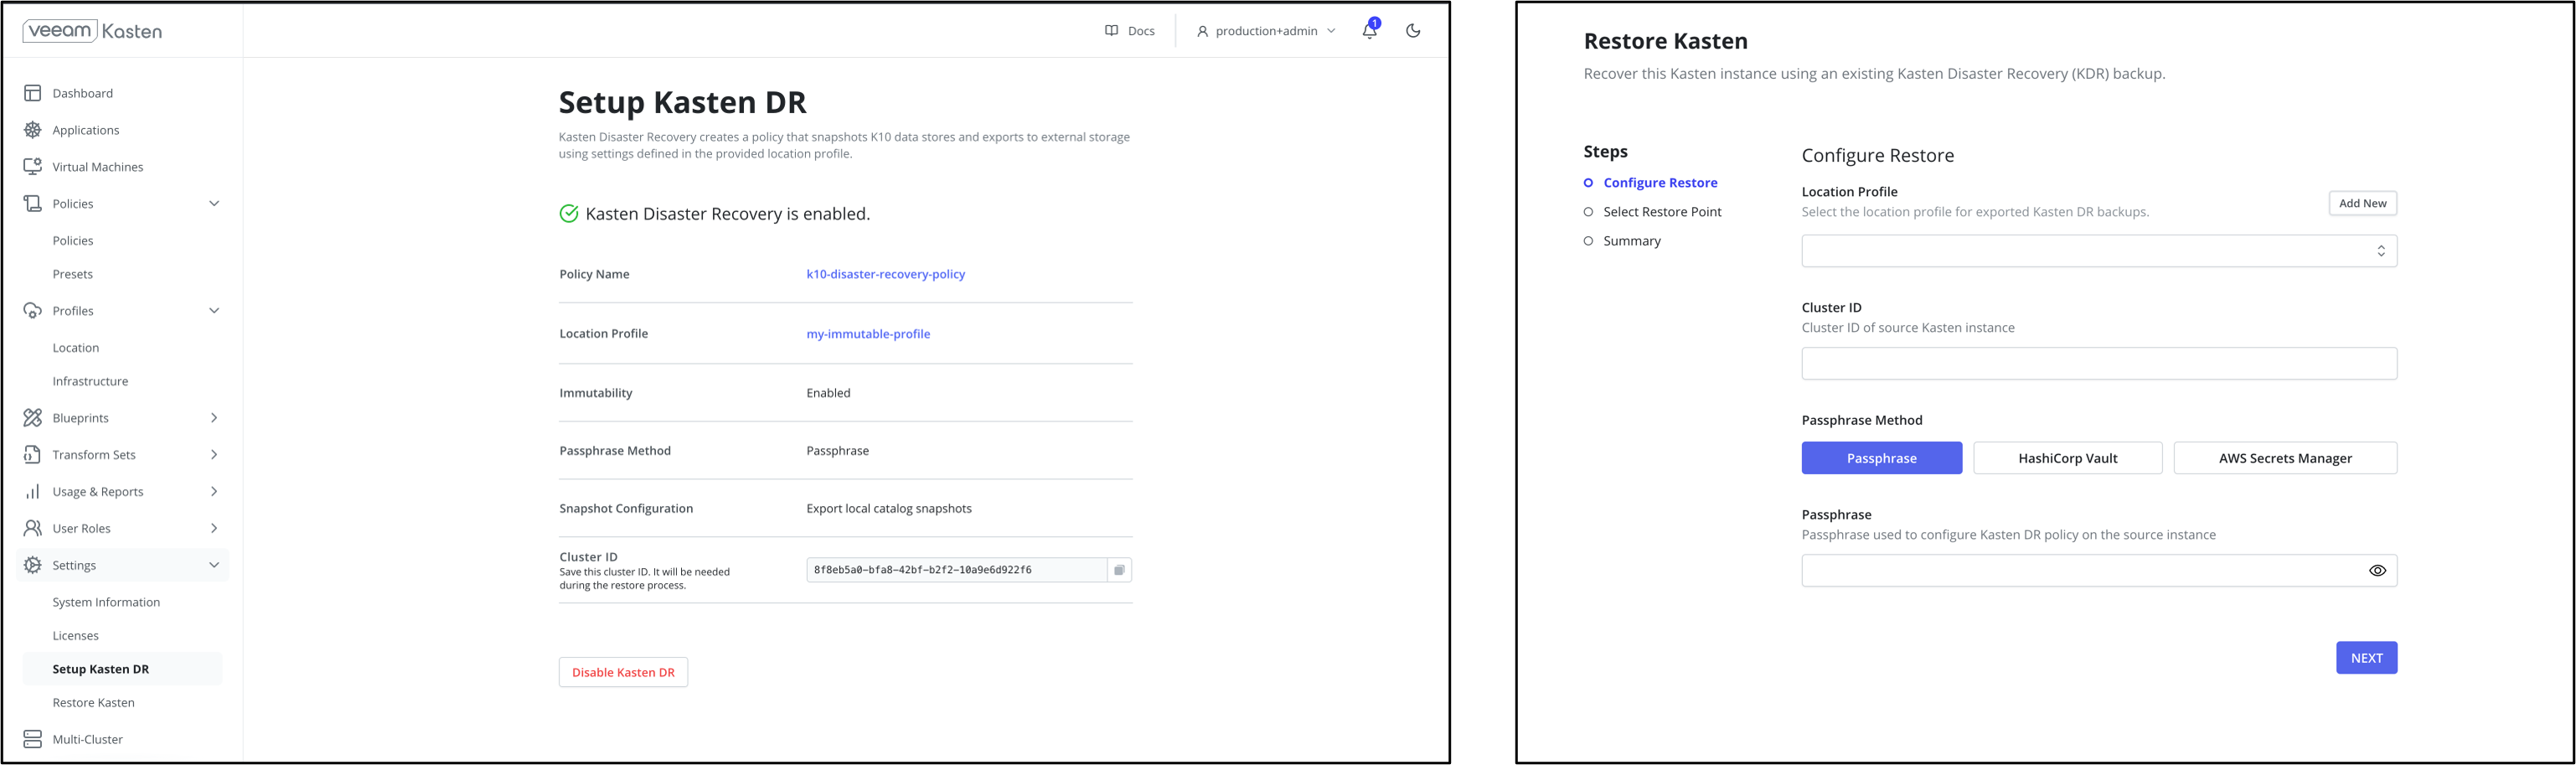Open the Policies submenu item
The width and height of the screenshot is (2576, 765).
73,241
